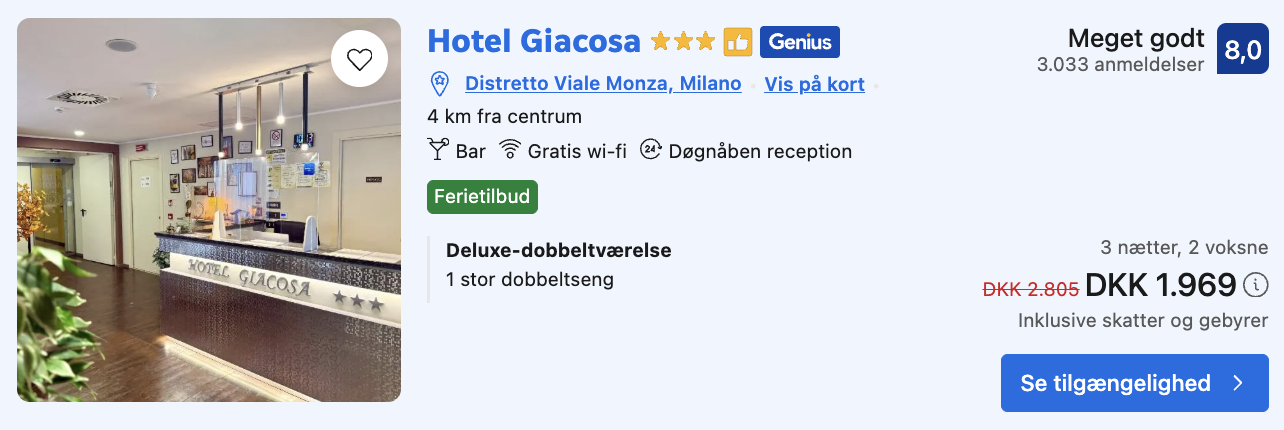
Task: Open the hotel reception photo thumbnail
Action: coord(209,210)
